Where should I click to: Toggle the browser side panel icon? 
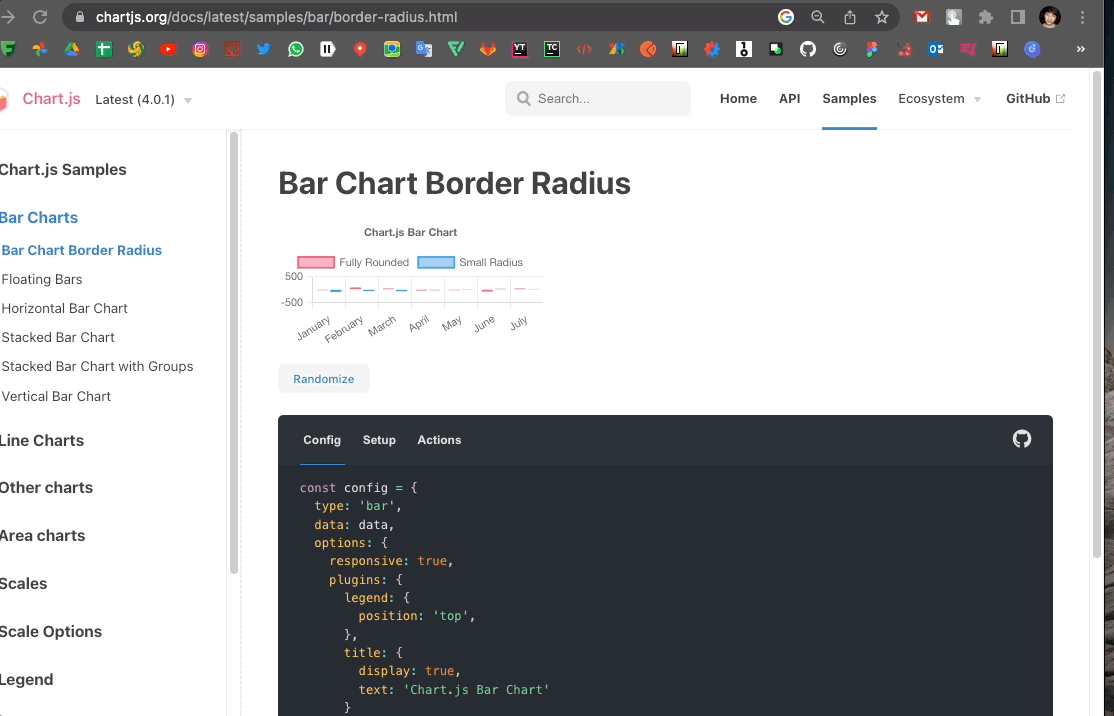click(x=1018, y=17)
